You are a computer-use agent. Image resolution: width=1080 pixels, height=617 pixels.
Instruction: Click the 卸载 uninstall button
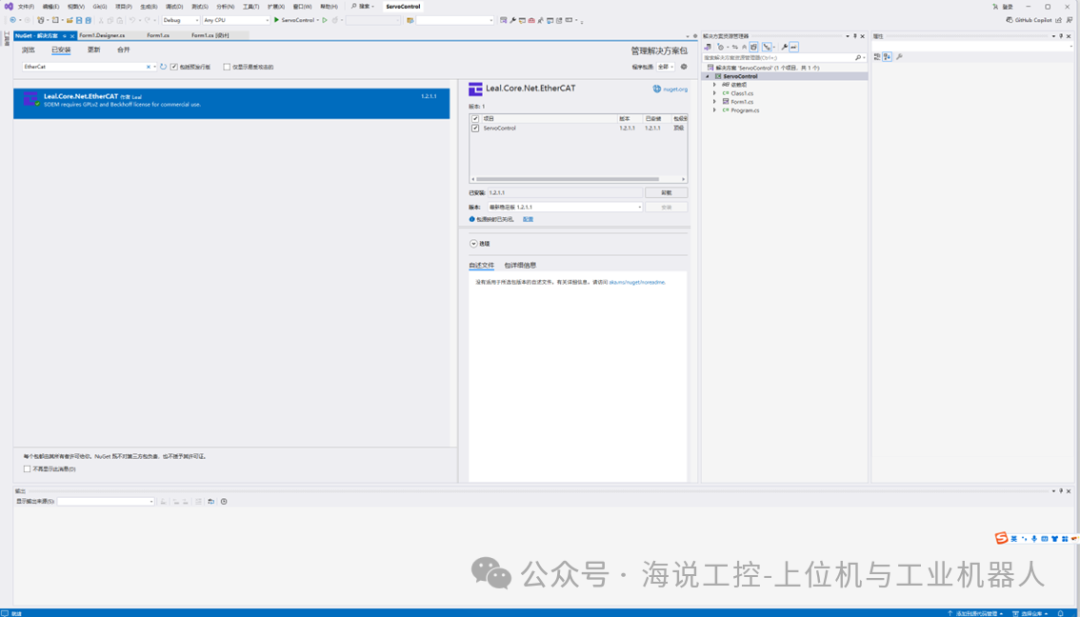(x=666, y=192)
